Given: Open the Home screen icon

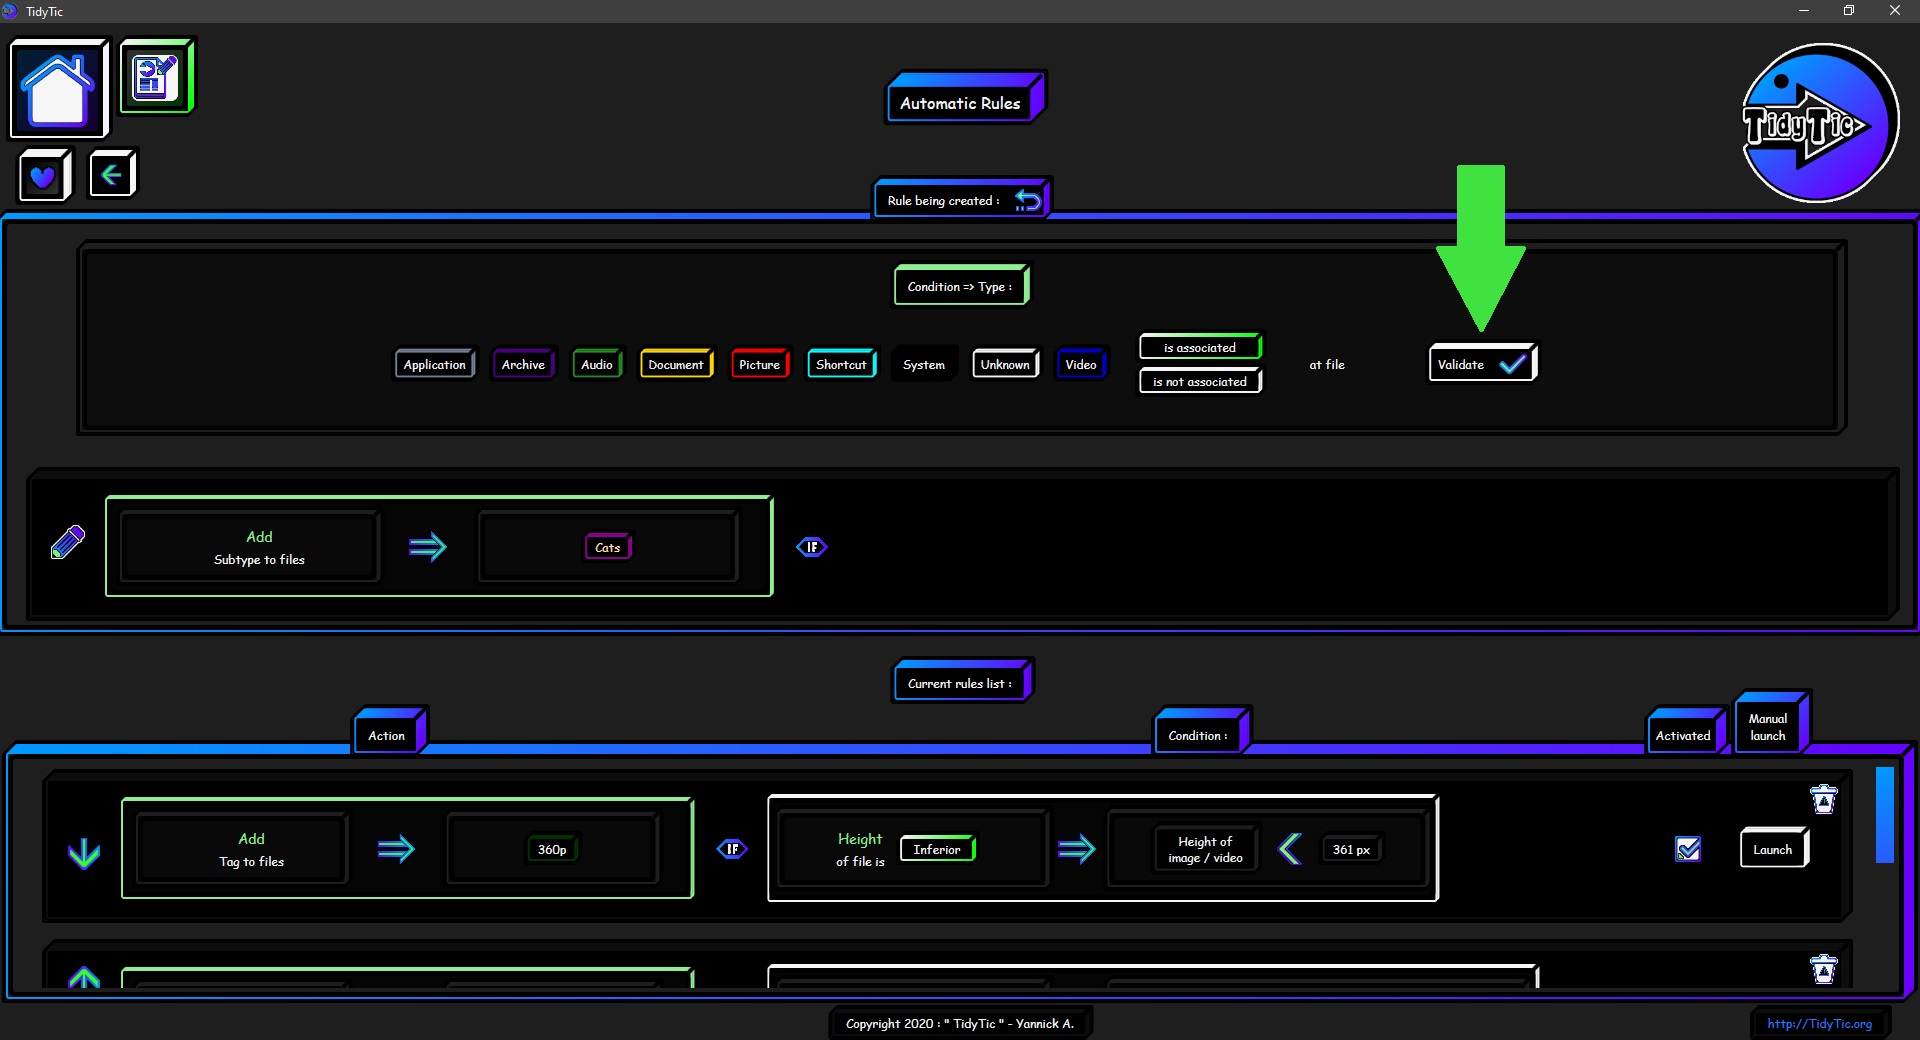Looking at the screenshot, I should 58,88.
